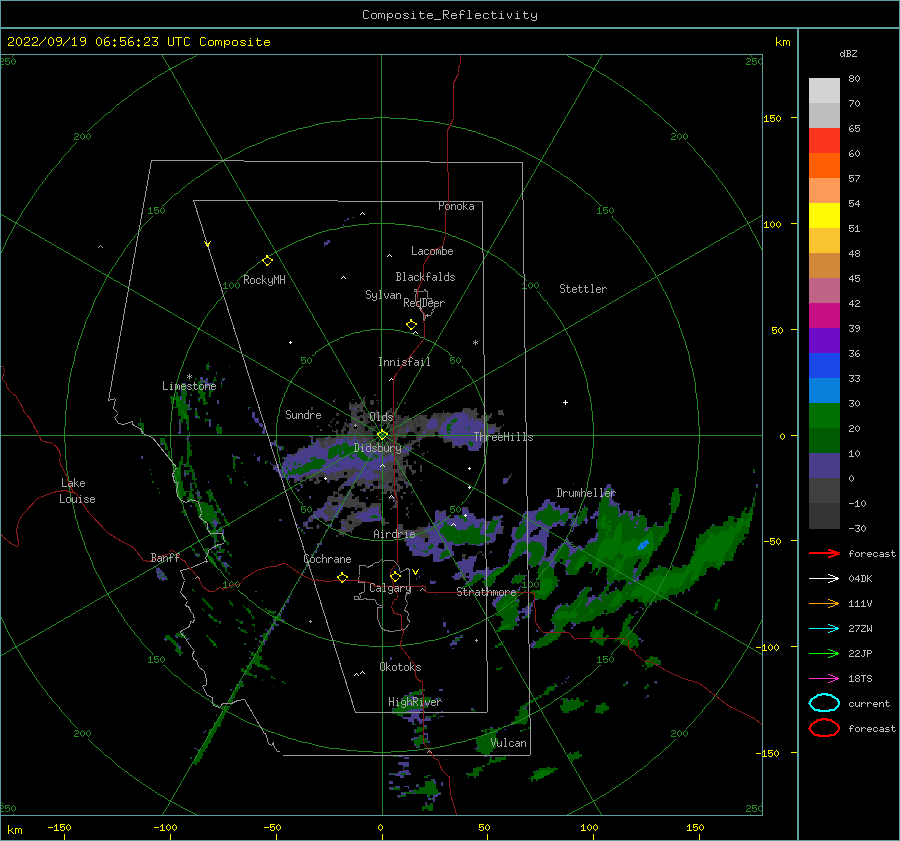Click the Didsbury label
This screenshot has width=900, height=841.
tap(378, 448)
